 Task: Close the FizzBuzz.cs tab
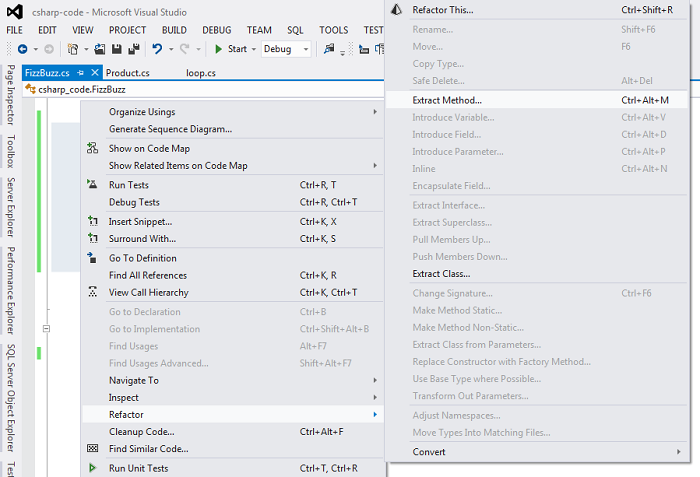pyautogui.click(x=95, y=72)
